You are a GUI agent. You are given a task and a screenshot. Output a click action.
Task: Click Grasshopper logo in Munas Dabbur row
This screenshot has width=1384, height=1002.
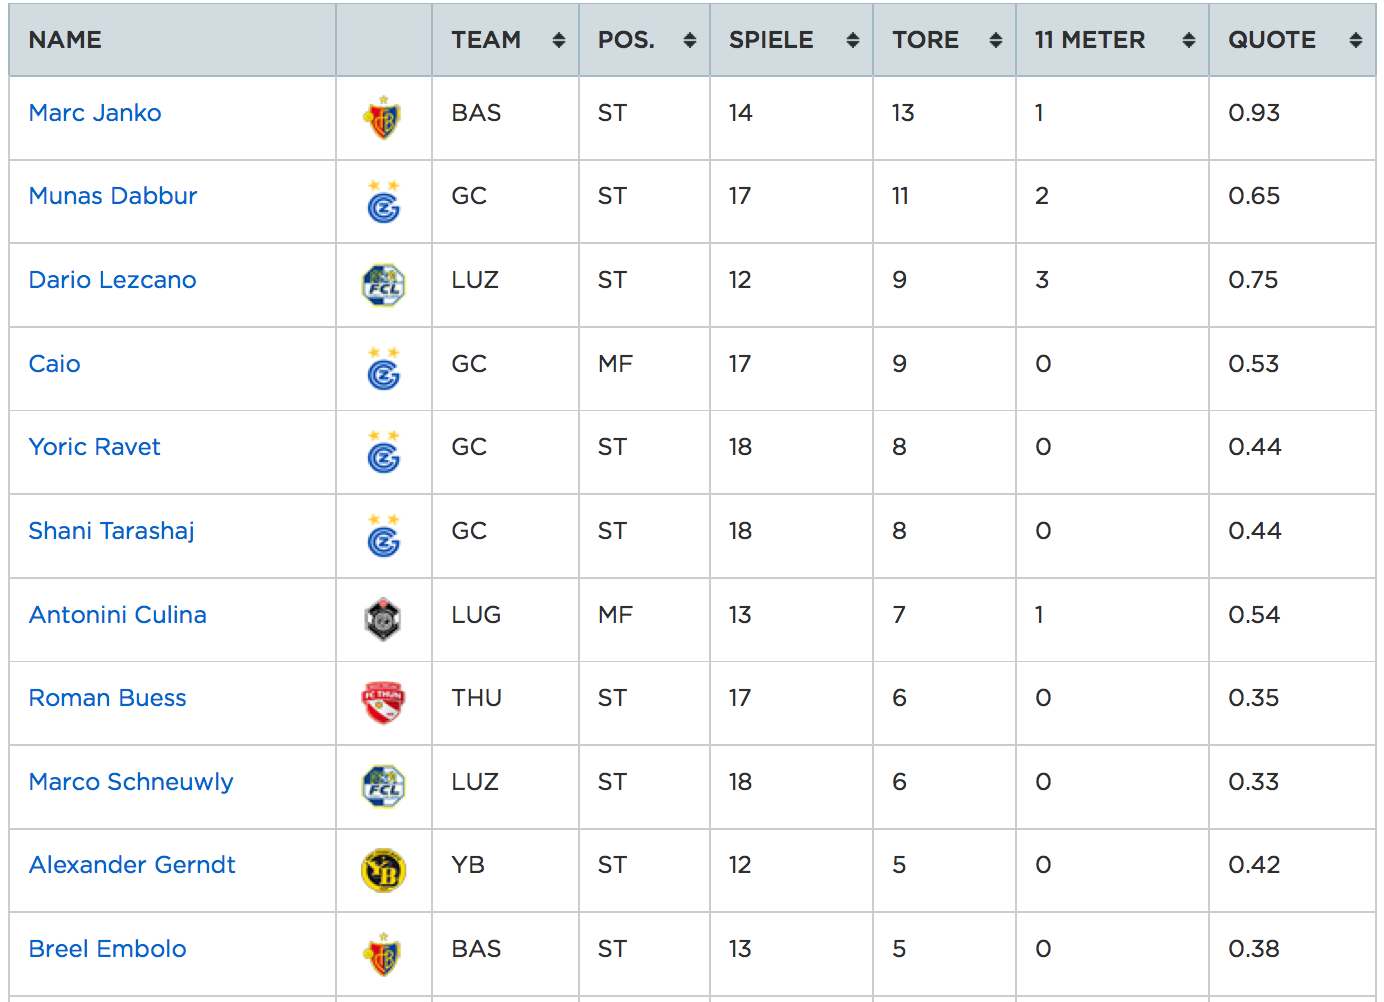(x=383, y=202)
